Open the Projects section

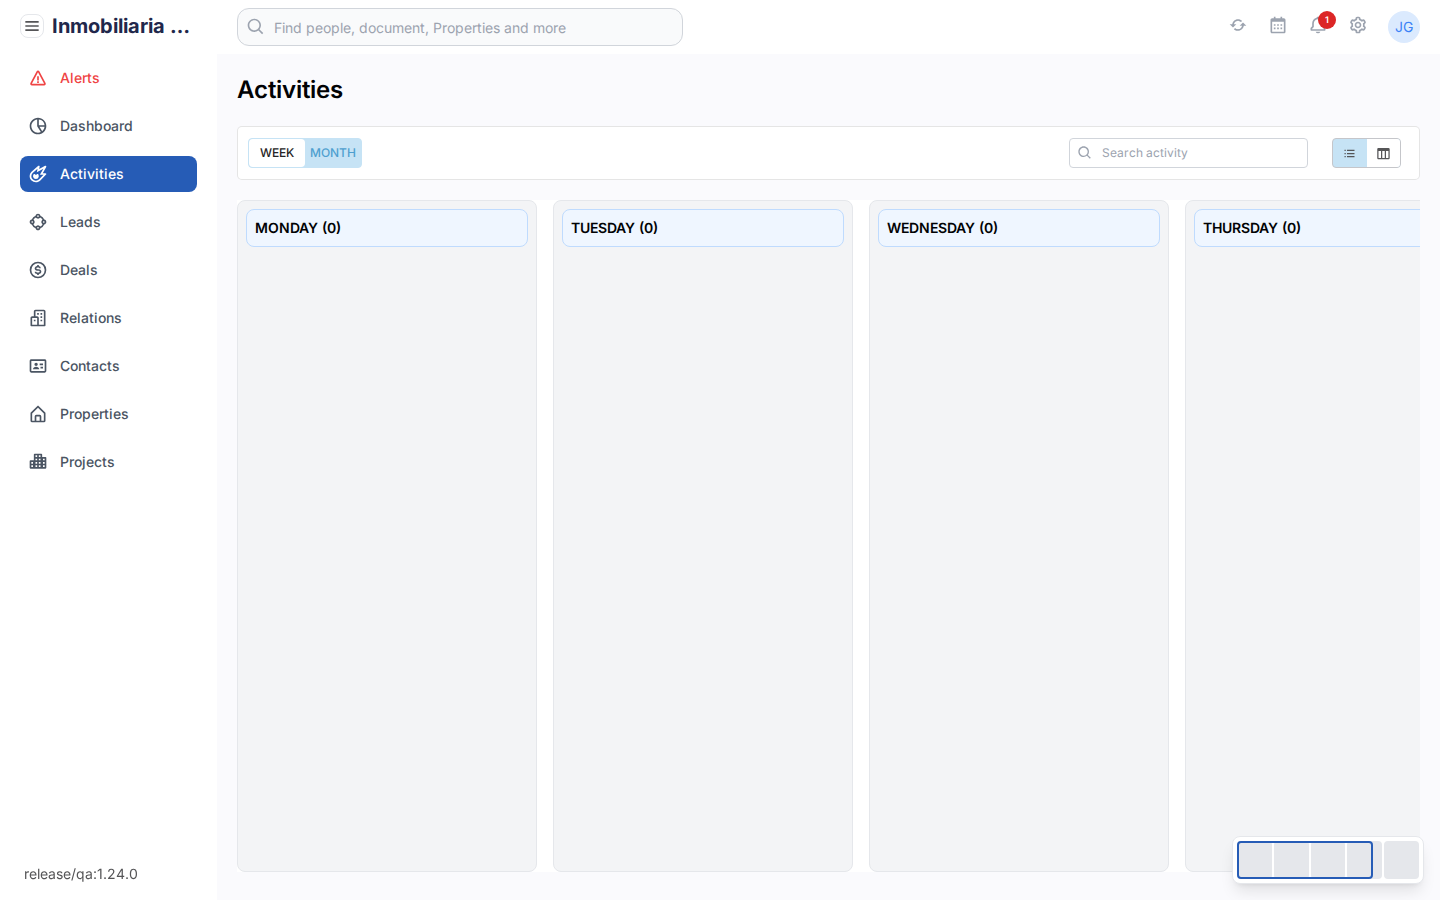pyautogui.click(x=87, y=462)
